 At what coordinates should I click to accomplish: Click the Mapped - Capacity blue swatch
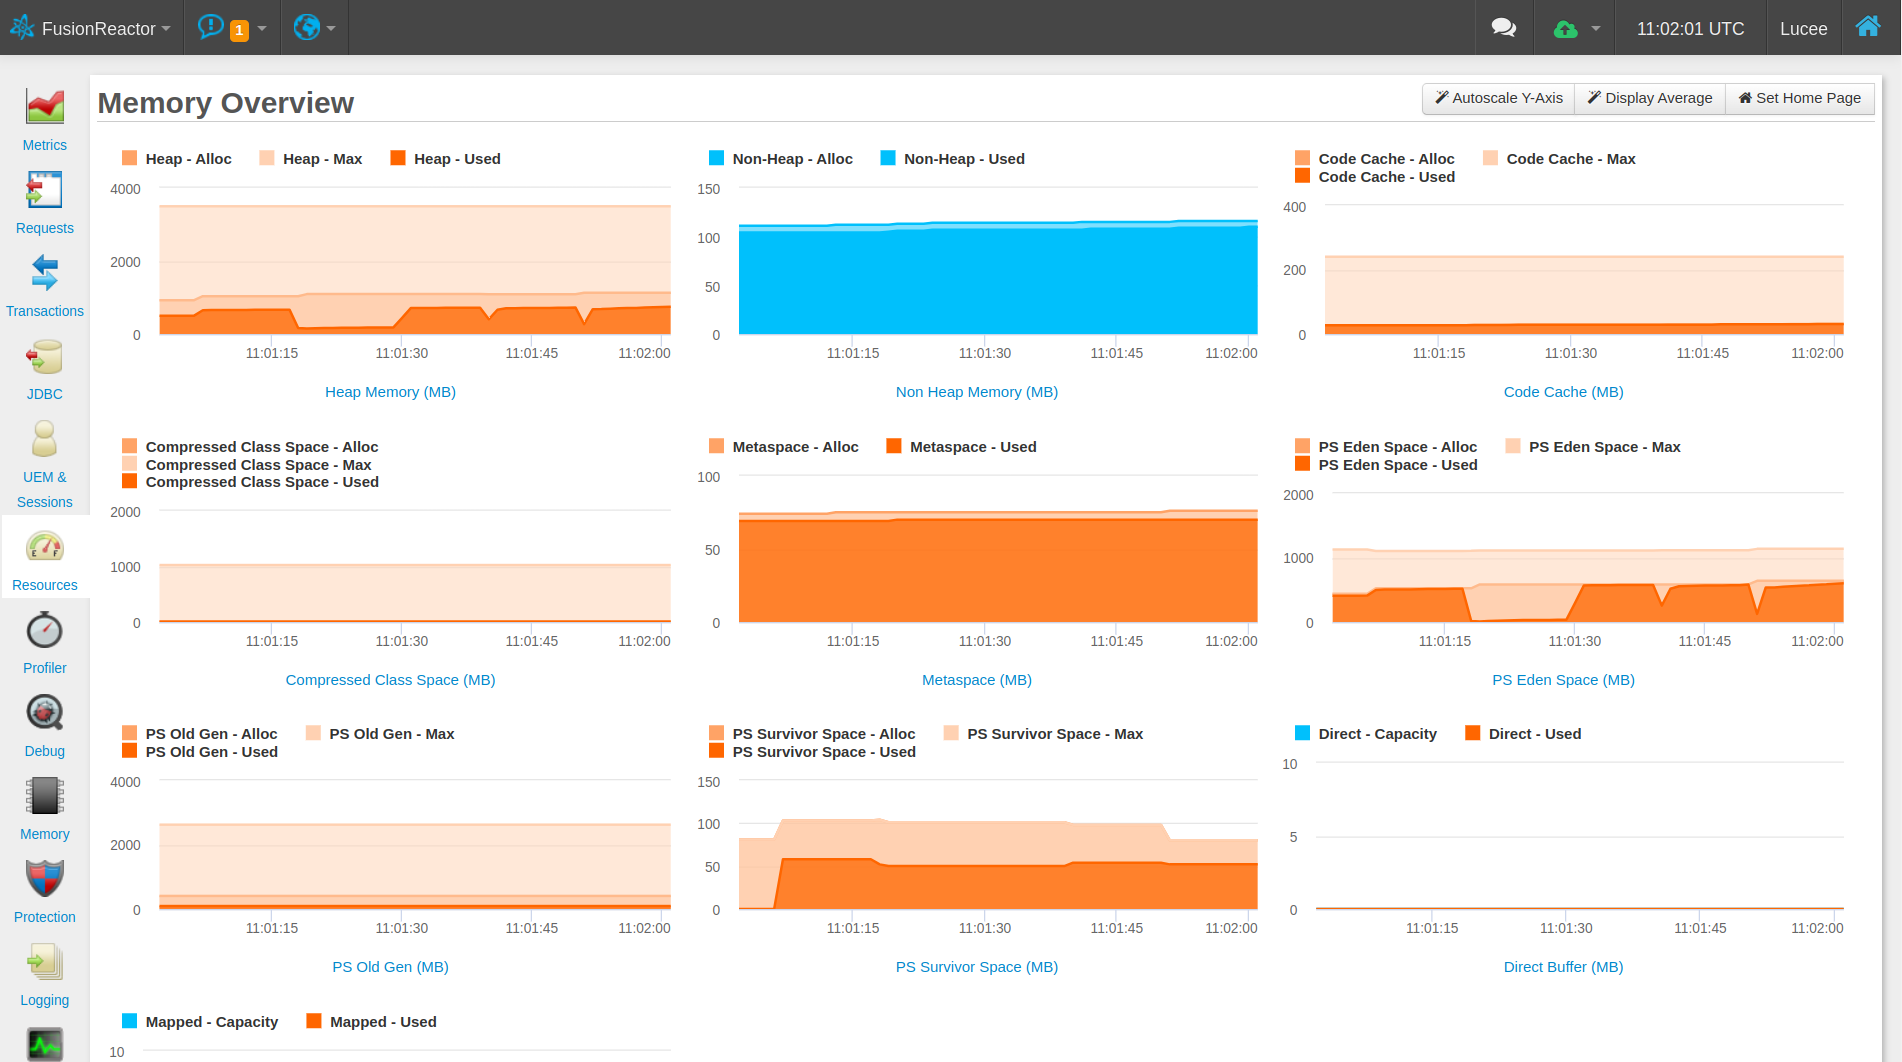(x=129, y=1021)
